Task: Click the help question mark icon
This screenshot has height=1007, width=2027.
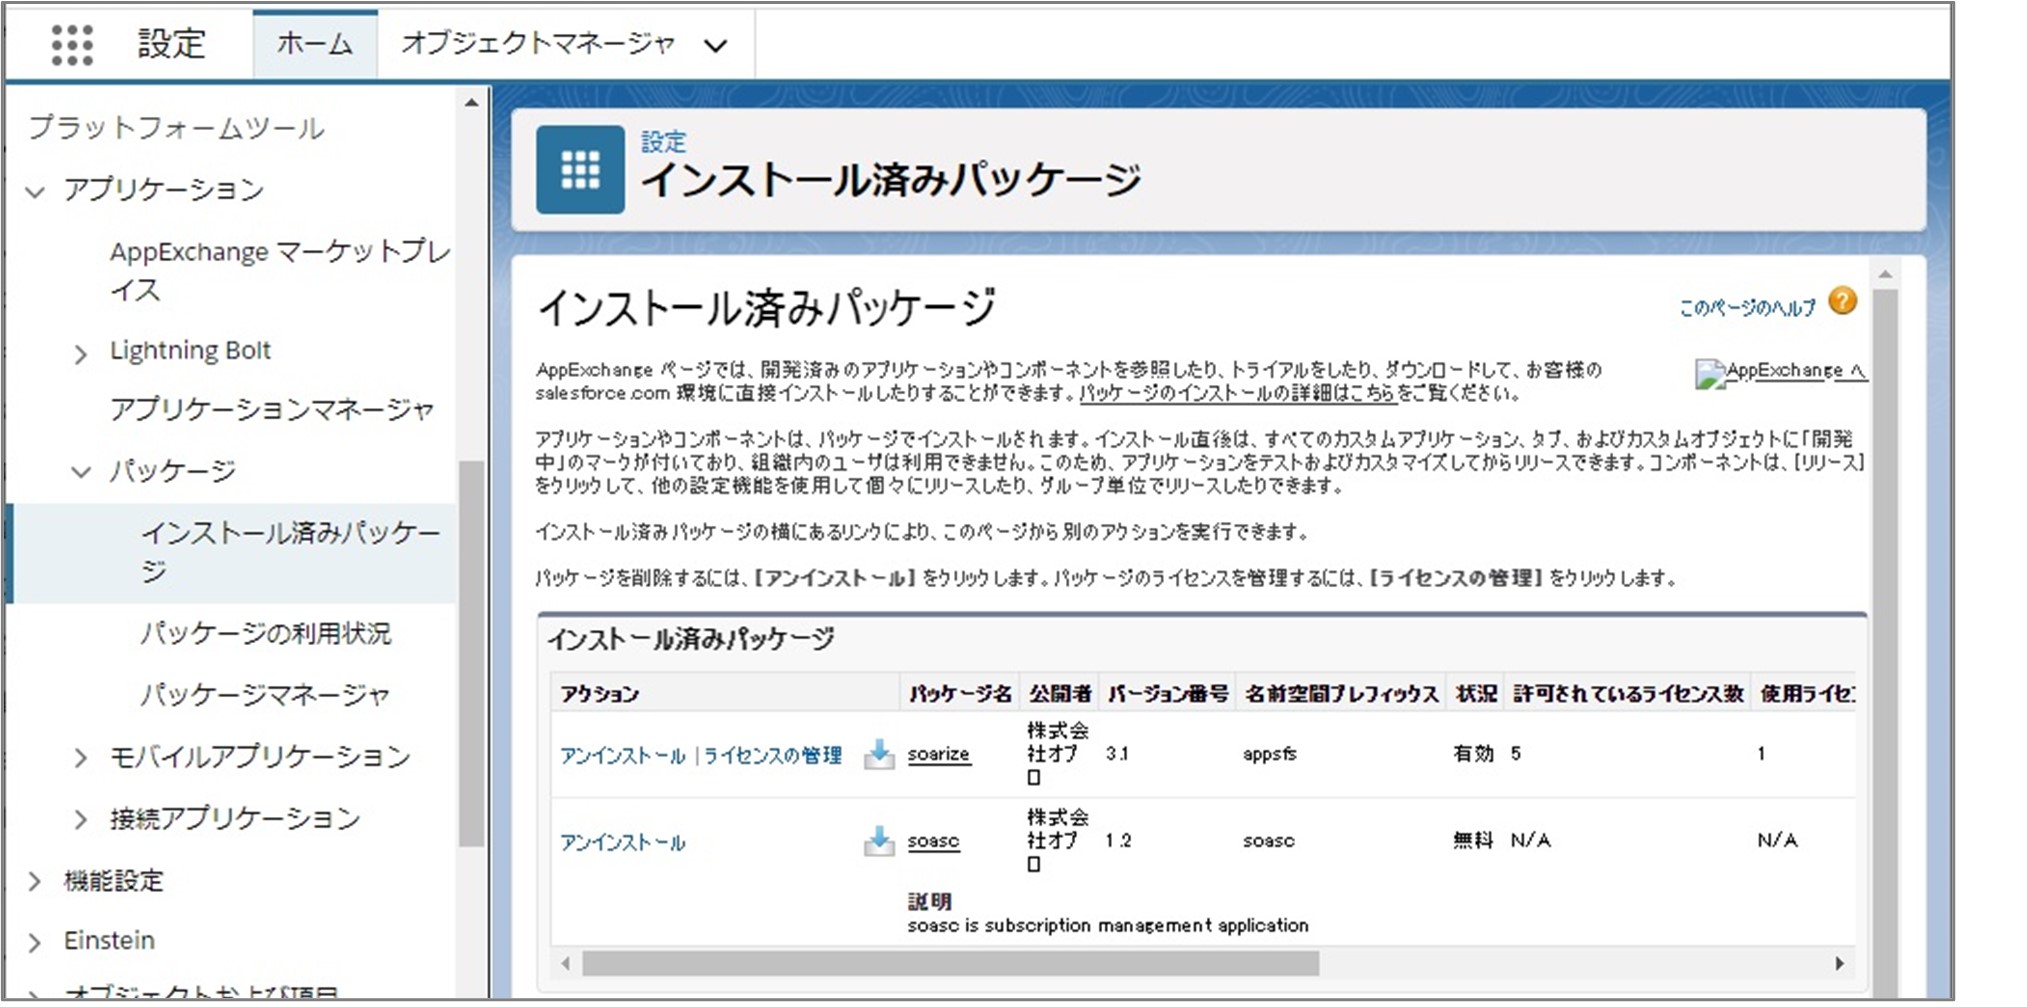Action: pos(1842,301)
